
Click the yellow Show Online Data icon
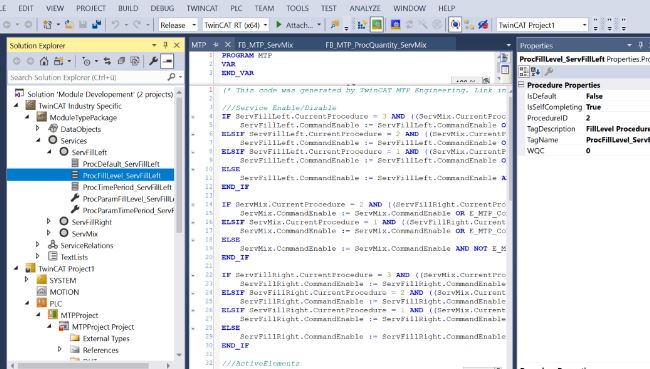[469, 25]
